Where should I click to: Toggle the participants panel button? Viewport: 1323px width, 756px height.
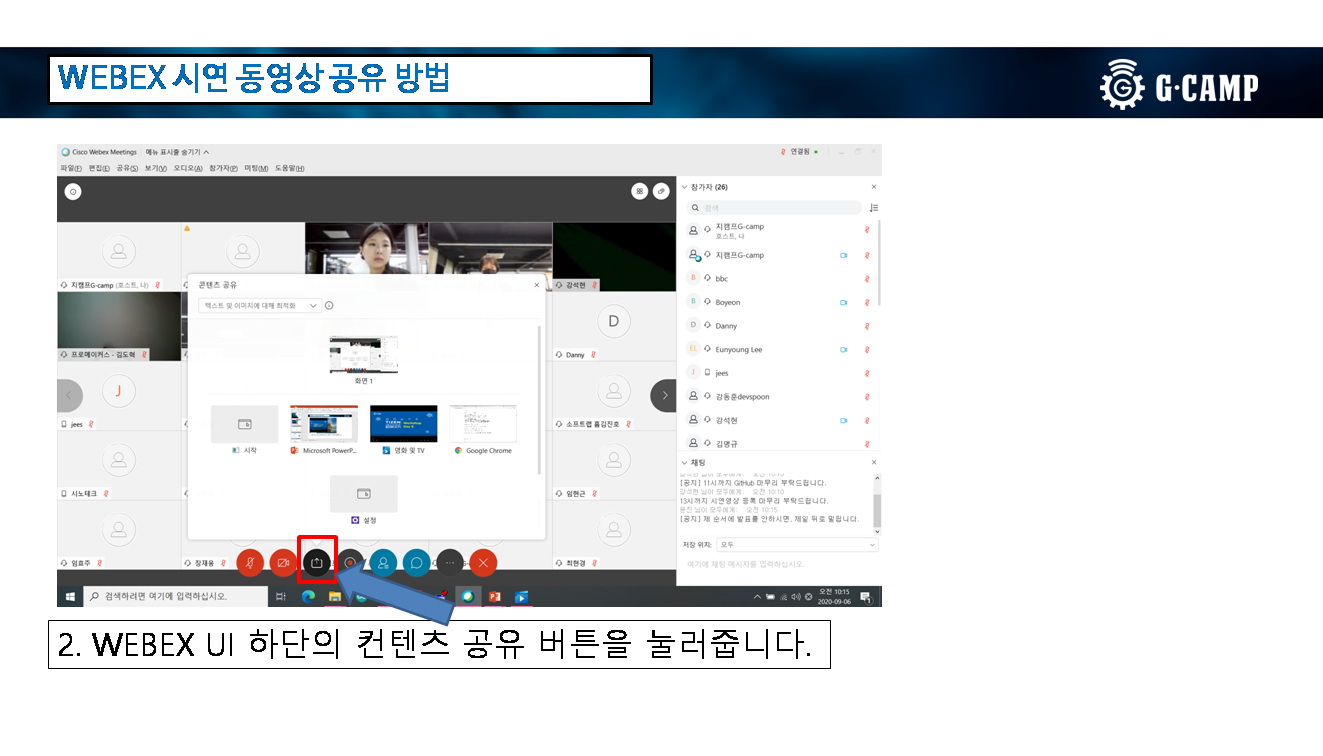click(383, 563)
